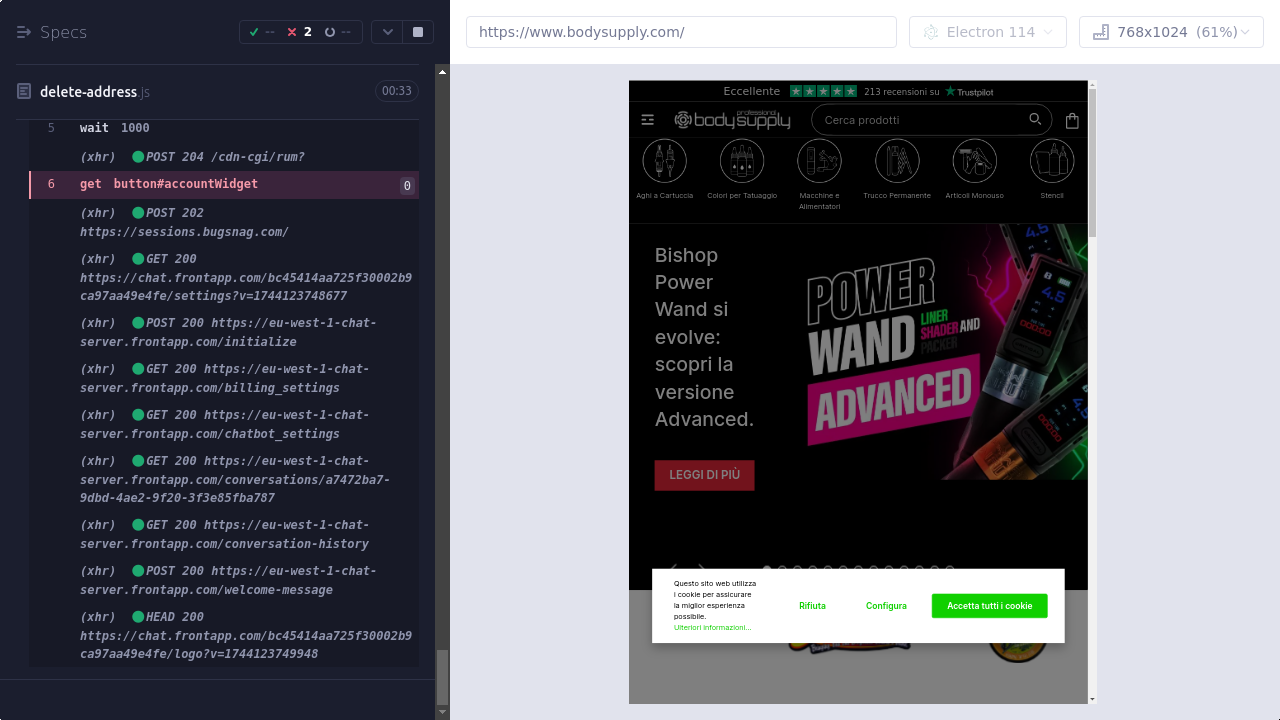Click the Configura cookie option

(x=886, y=606)
